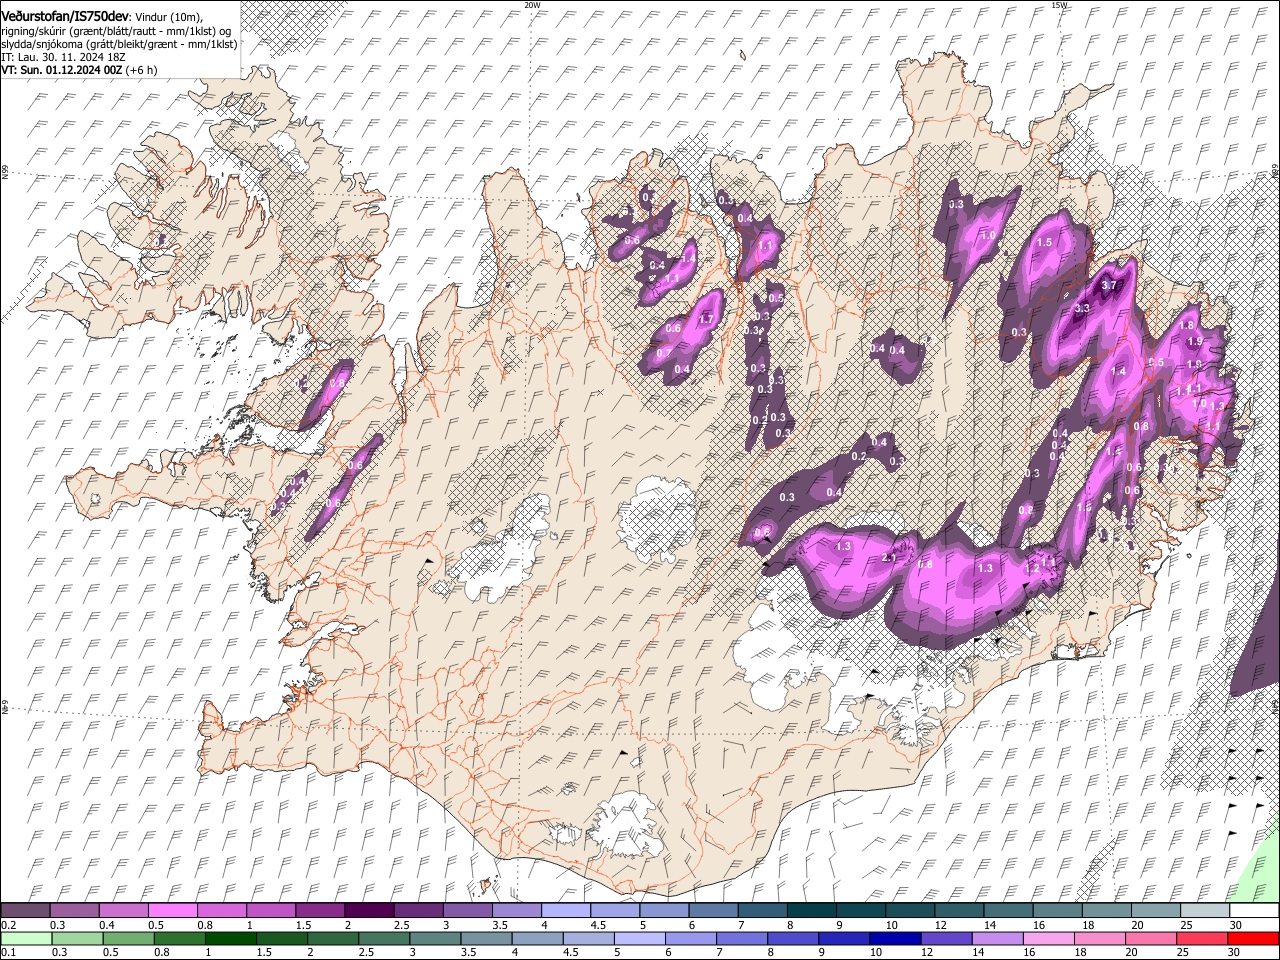This screenshot has height=960, width=1280.
Task: Click the '15W' longitude label
Action: pos(1059,5)
